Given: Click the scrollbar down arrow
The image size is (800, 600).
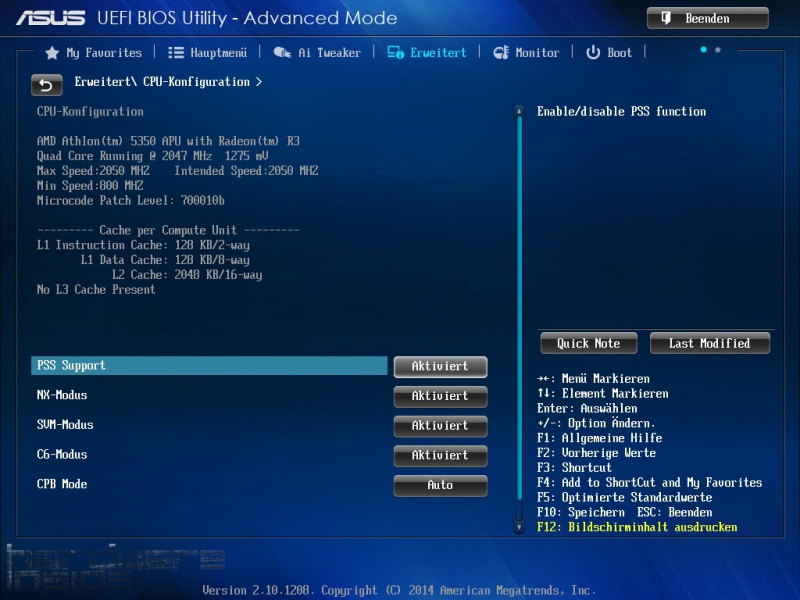Looking at the screenshot, I should point(519,527).
